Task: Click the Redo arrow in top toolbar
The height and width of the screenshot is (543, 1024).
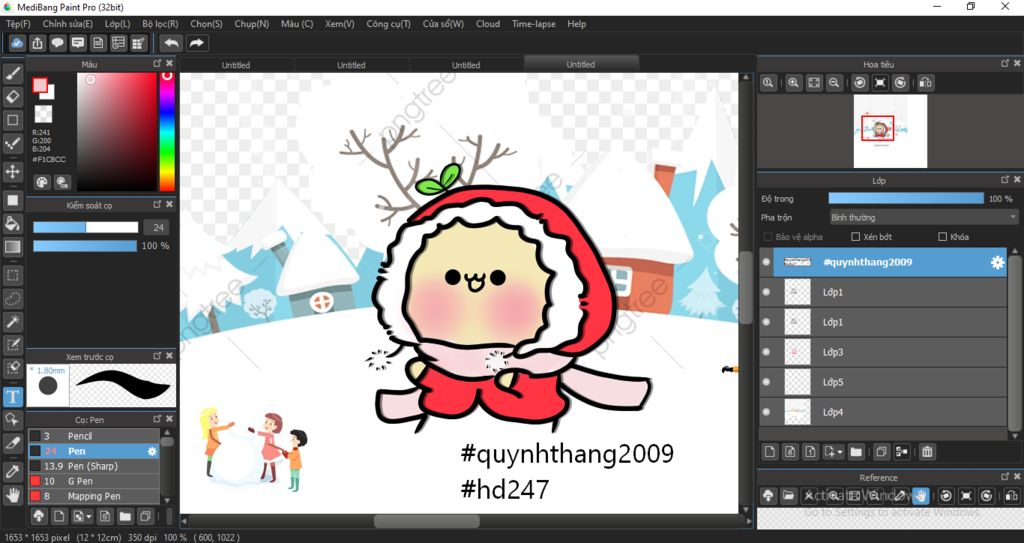Action: click(196, 43)
